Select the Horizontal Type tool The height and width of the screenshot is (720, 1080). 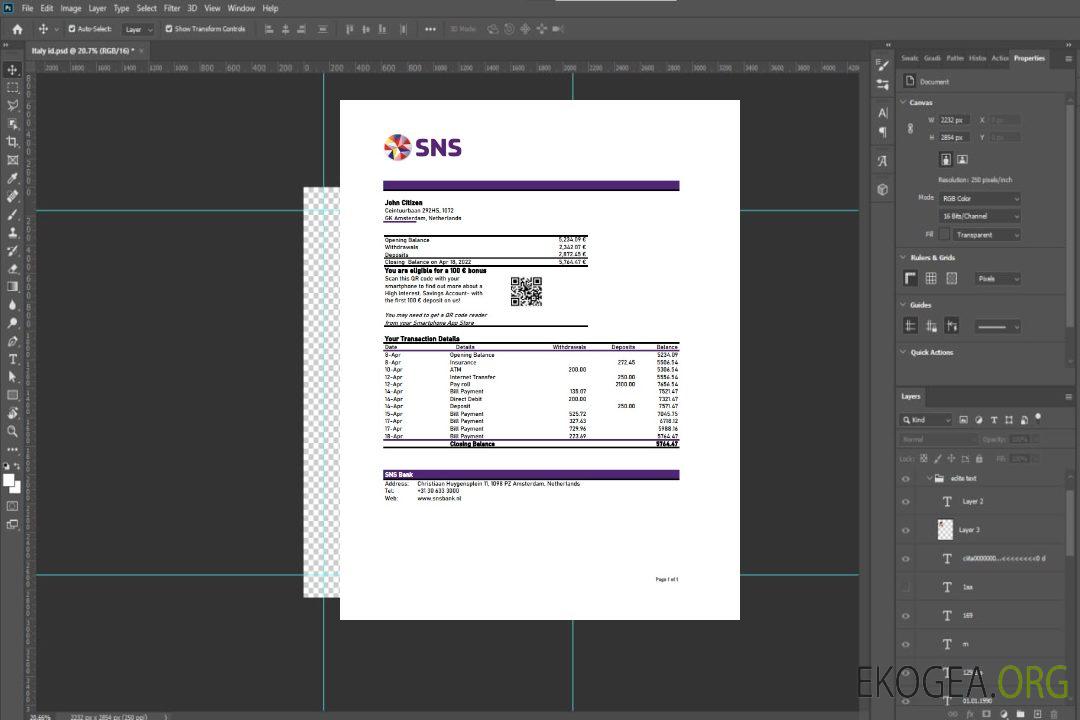tap(13, 359)
